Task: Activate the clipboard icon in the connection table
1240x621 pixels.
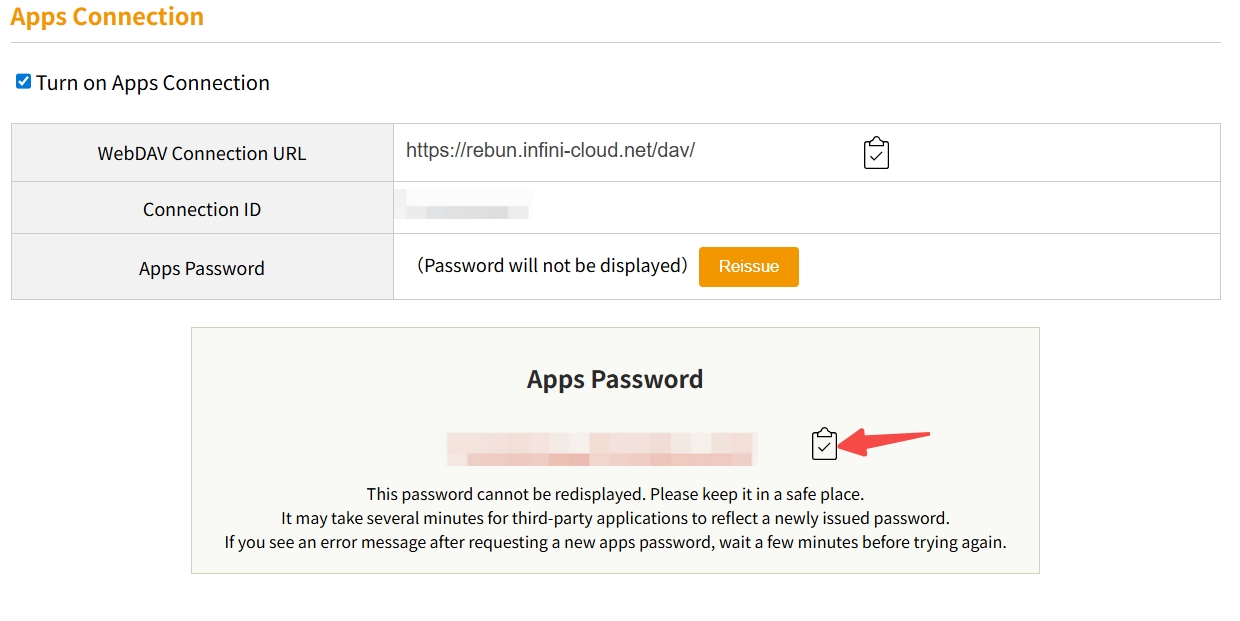Action: 875,152
